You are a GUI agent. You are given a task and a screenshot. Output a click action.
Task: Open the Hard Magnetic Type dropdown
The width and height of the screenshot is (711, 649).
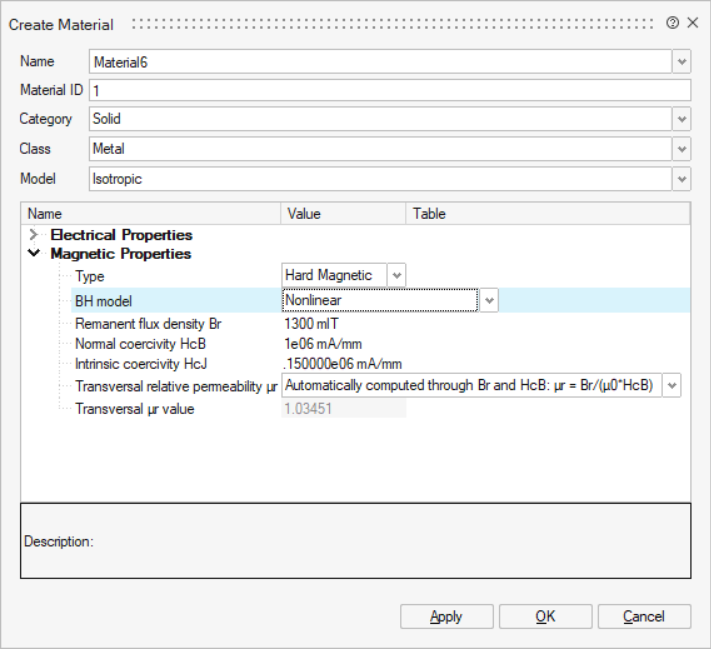pos(396,275)
